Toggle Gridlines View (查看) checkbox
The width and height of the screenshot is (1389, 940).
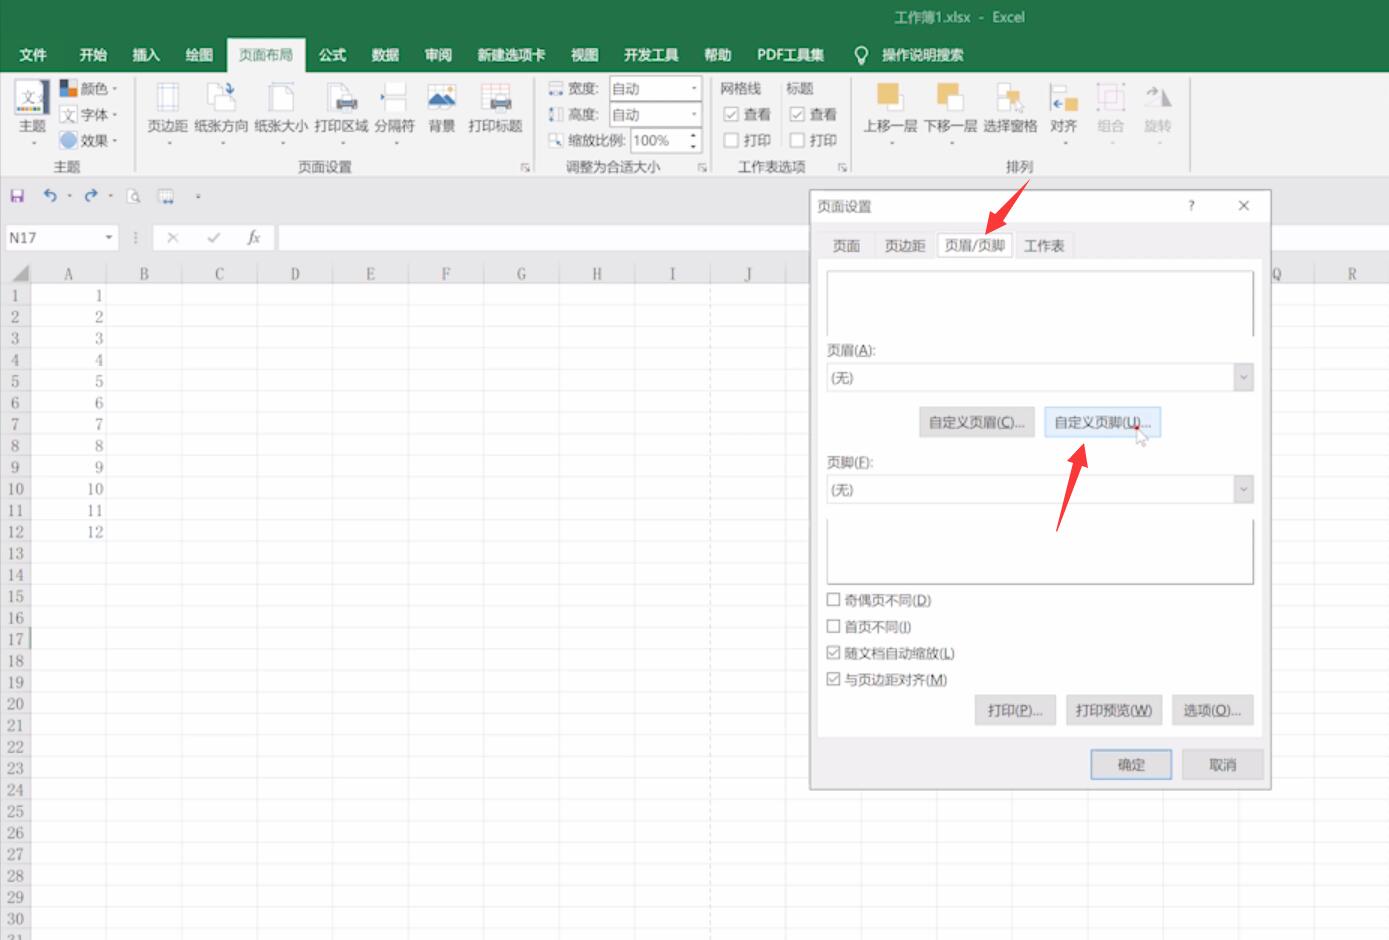(731, 114)
